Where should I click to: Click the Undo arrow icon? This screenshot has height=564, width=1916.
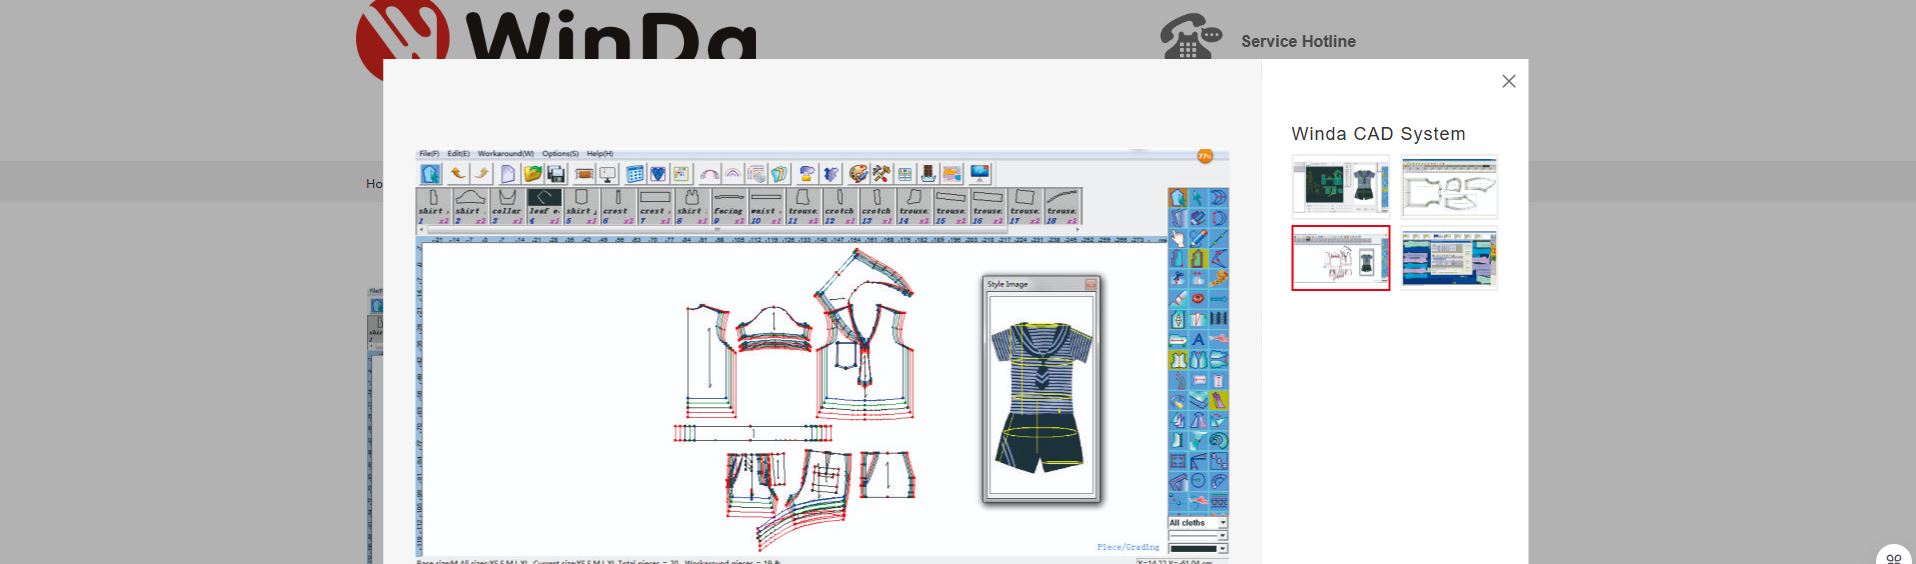click(458, 174)
